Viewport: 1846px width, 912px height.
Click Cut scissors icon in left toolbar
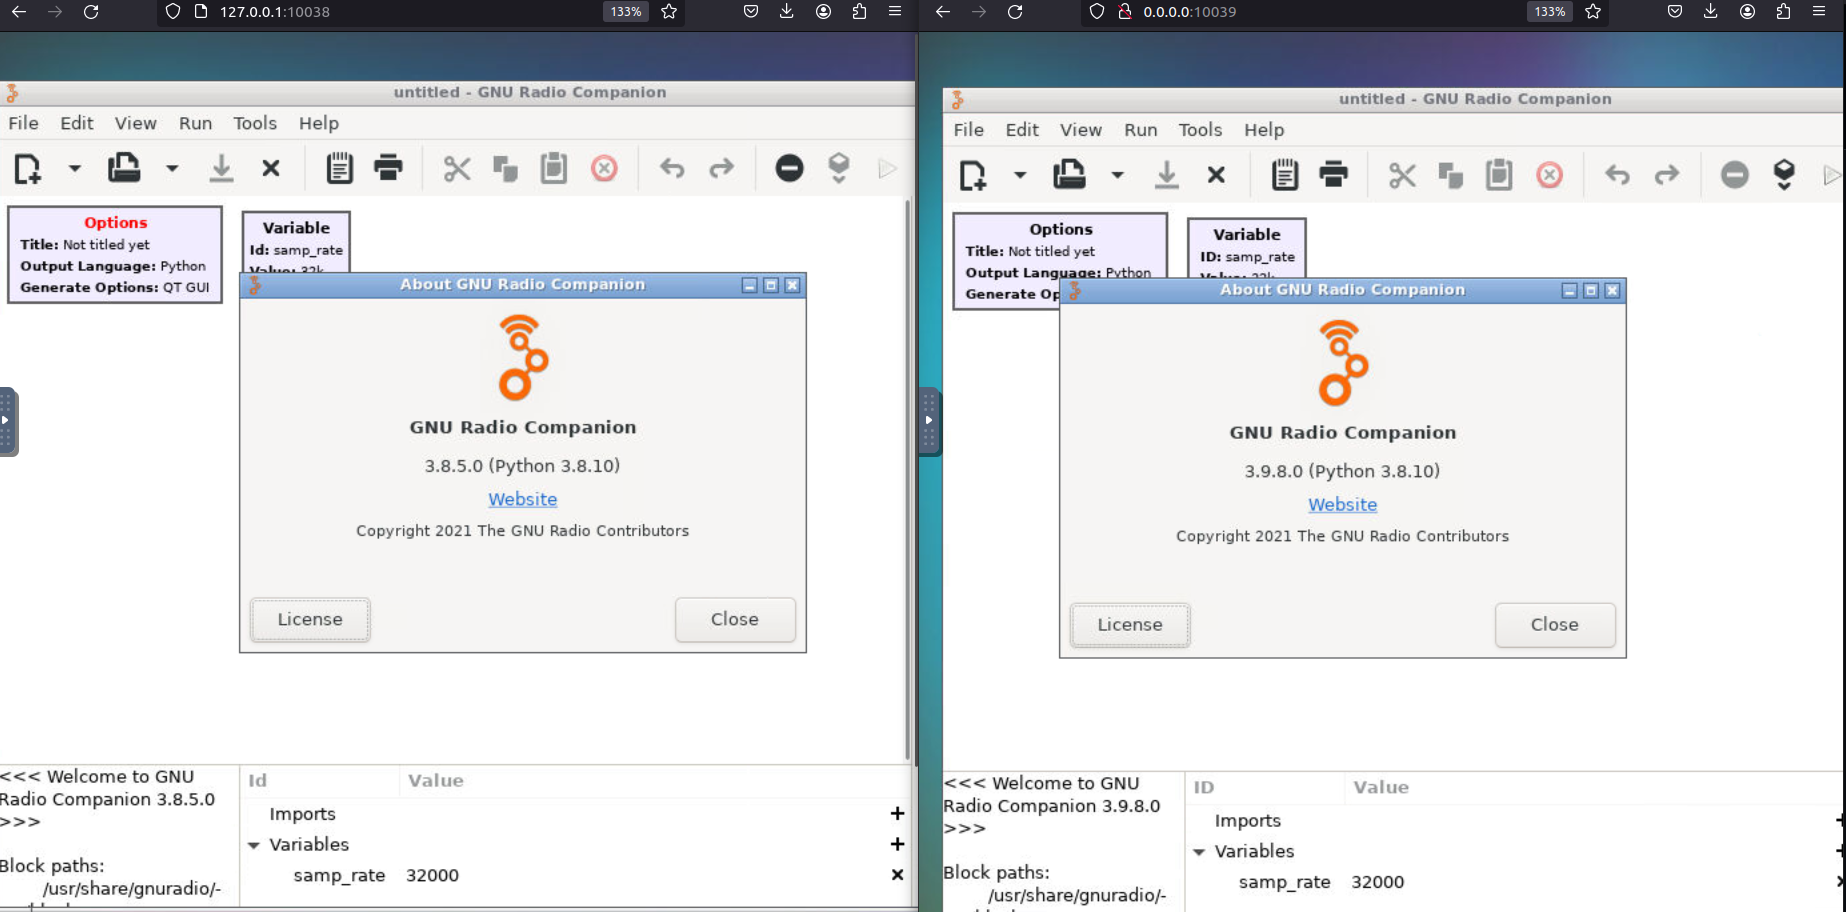tap(457, 168)
